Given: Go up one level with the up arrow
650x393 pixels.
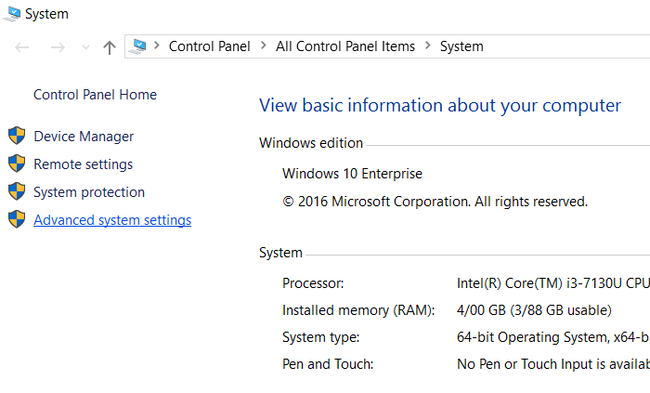Looking at the screenshot, I should (109, 47).
